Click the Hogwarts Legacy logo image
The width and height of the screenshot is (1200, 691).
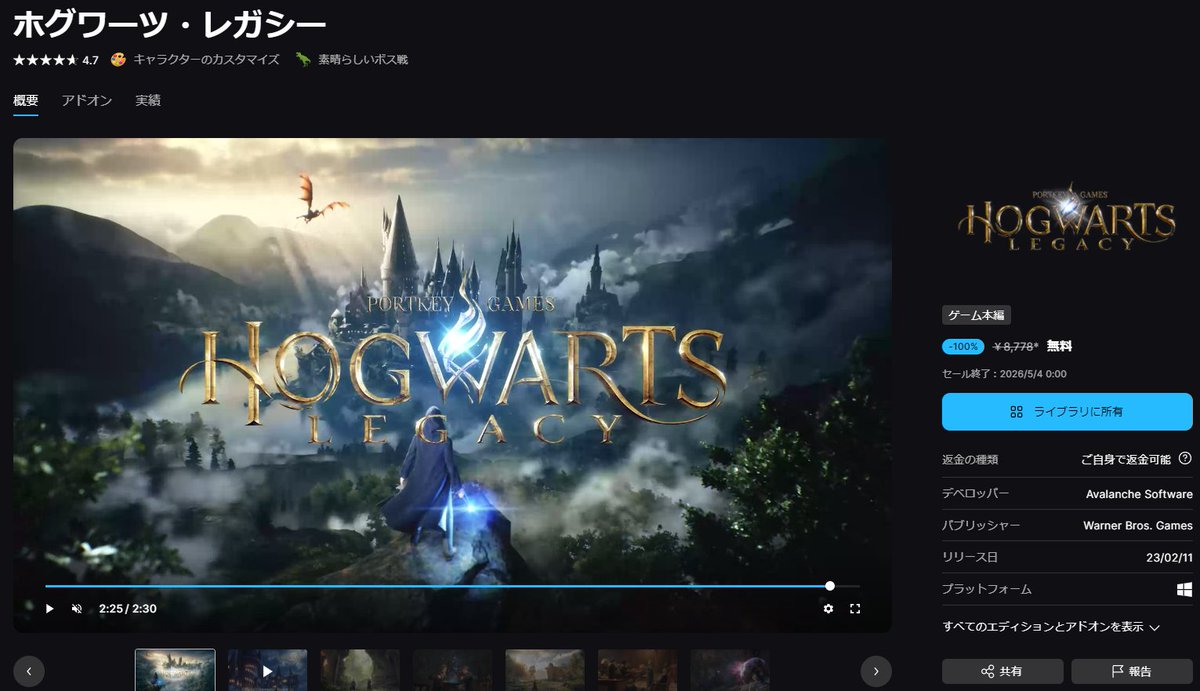coord(1067,216)
